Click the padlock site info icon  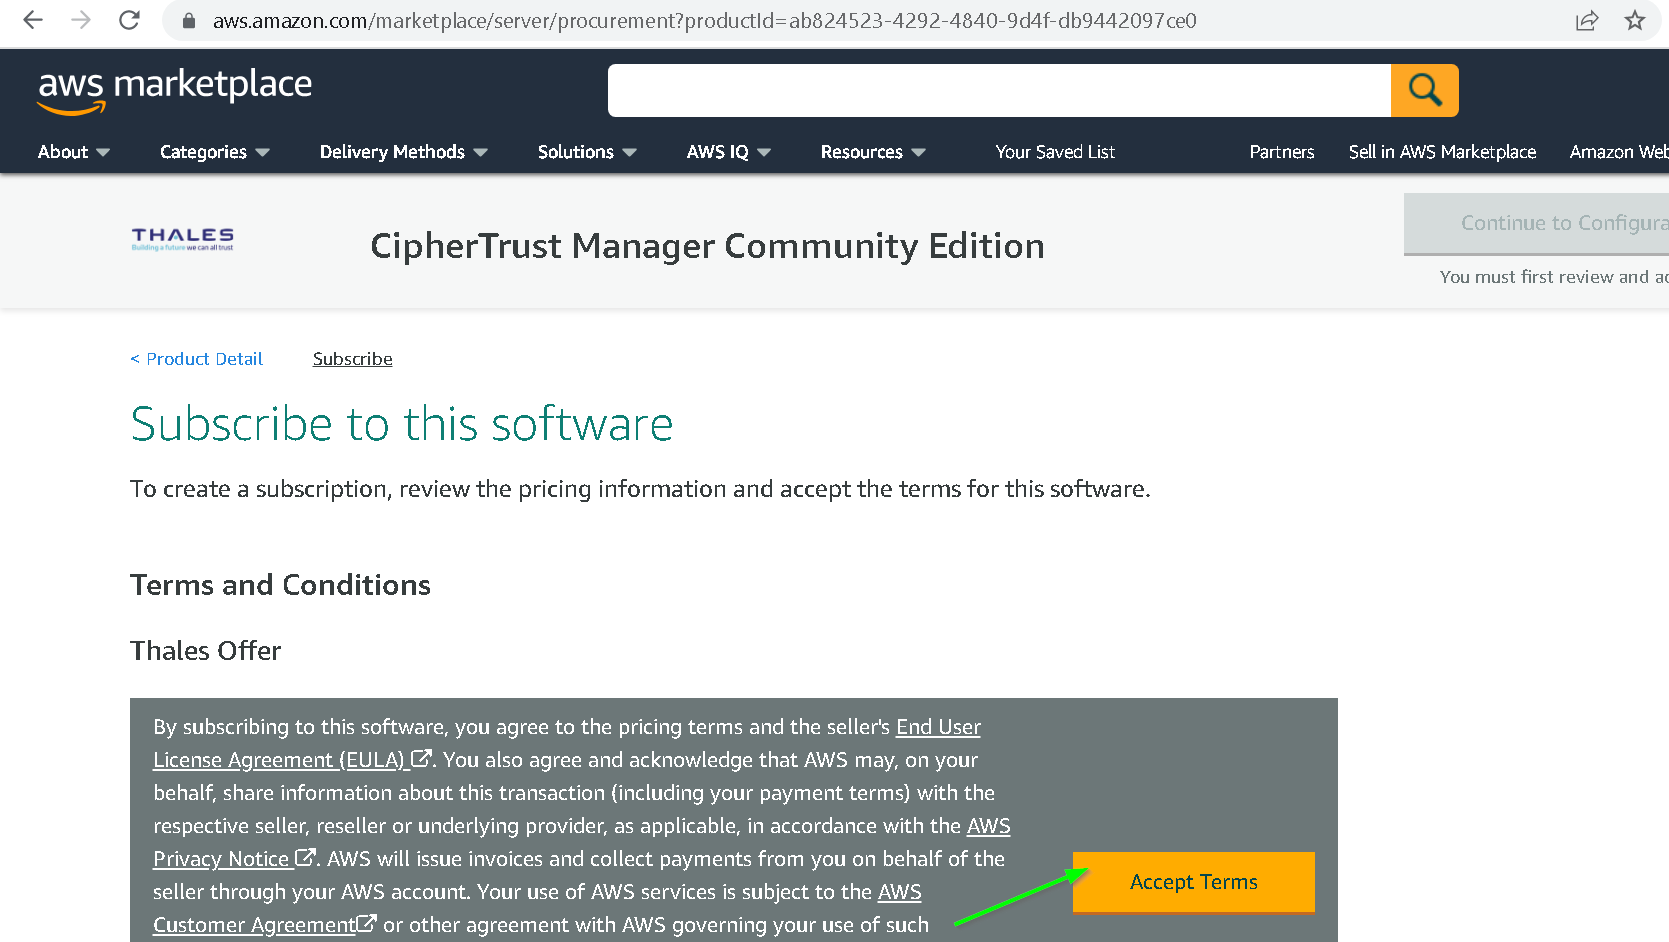pyautogui.click(x=189, y=21)
